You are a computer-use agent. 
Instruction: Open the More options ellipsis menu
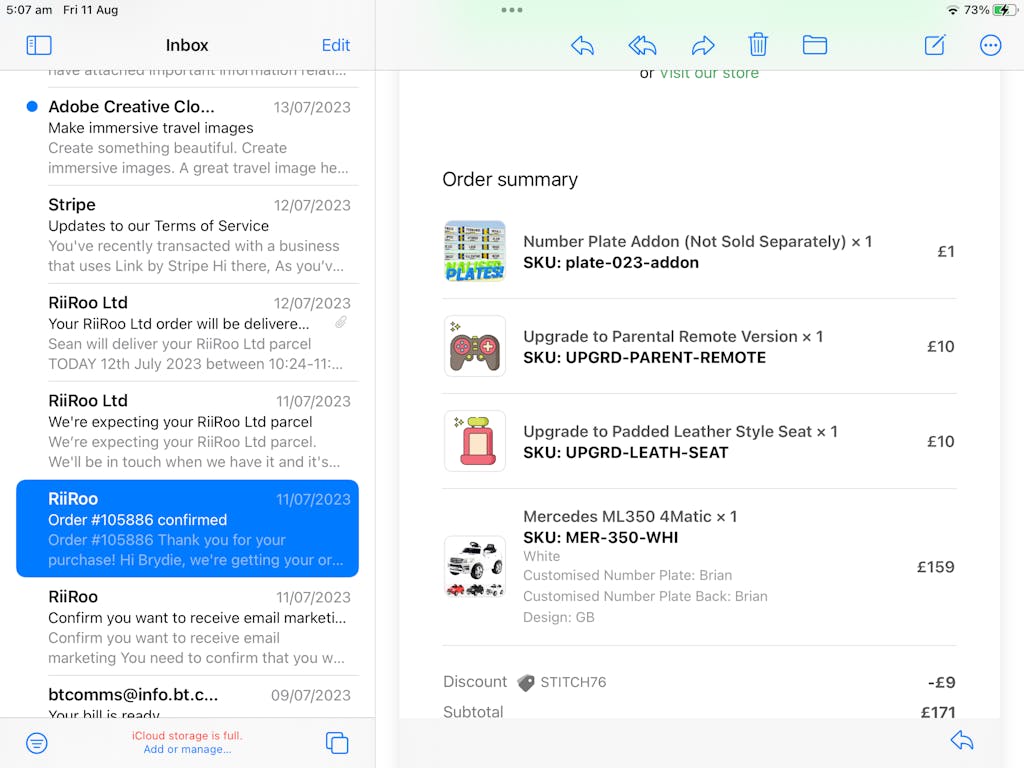click(x=990, y=45)
